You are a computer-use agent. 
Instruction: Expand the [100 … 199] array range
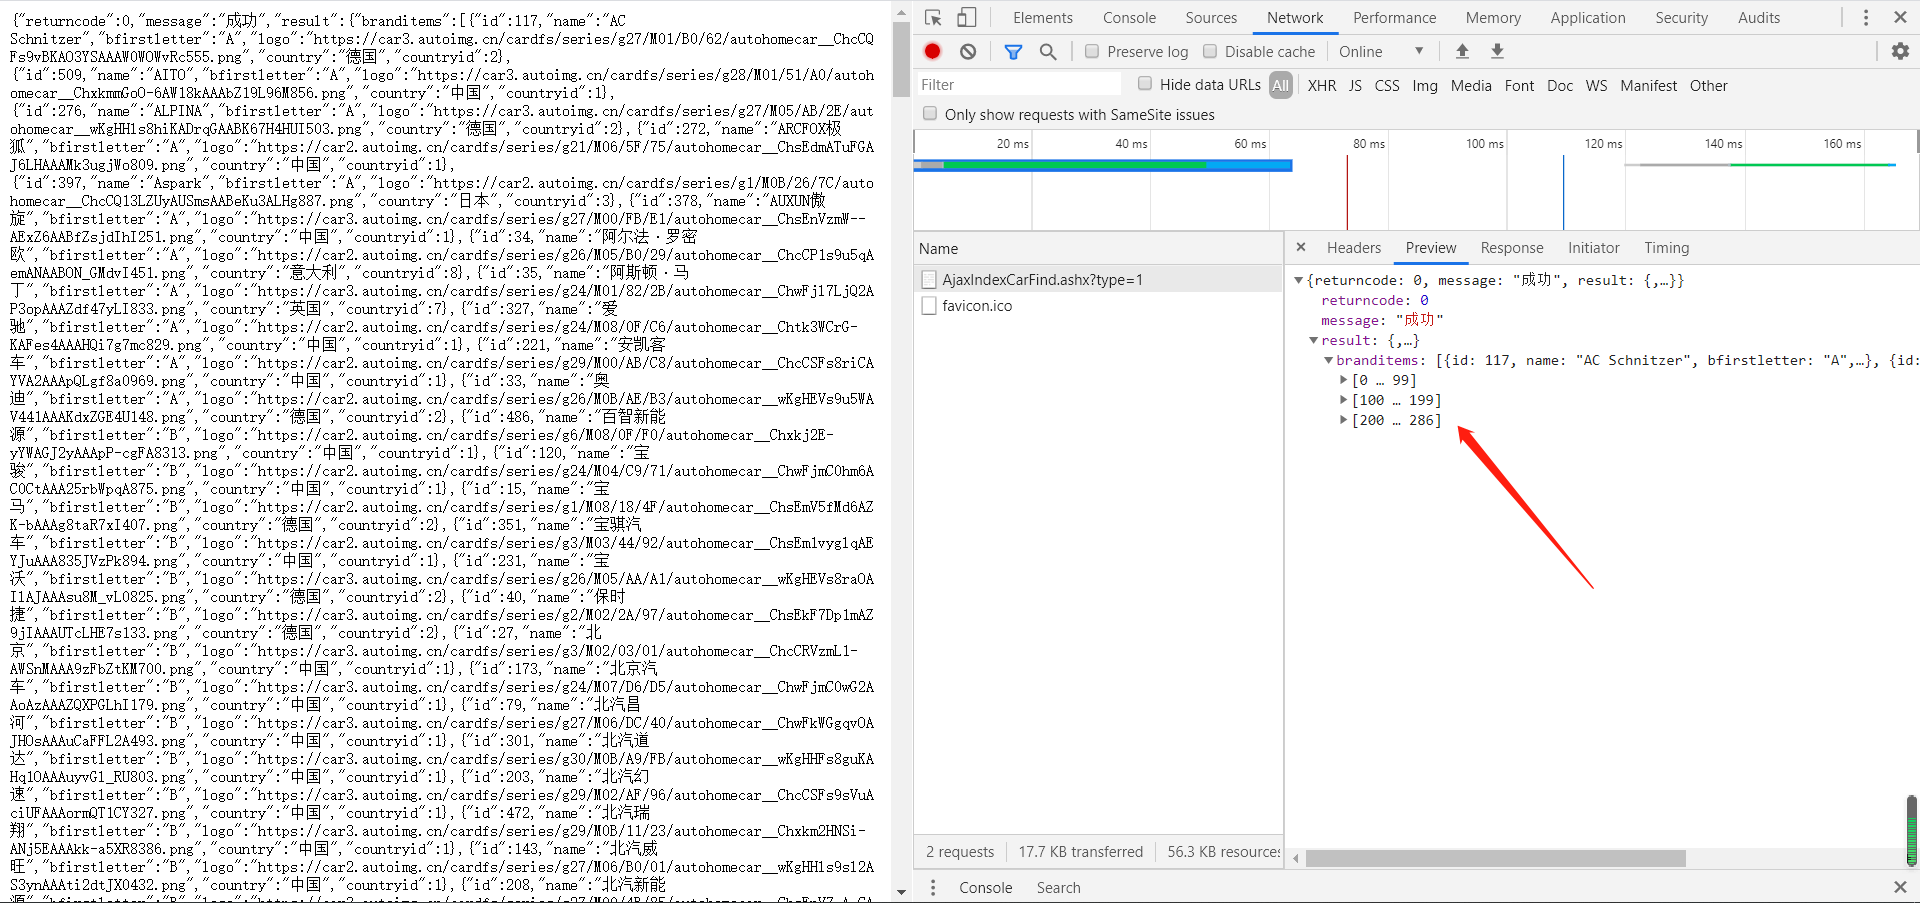pyautogui.click(x=1344, y=401)
